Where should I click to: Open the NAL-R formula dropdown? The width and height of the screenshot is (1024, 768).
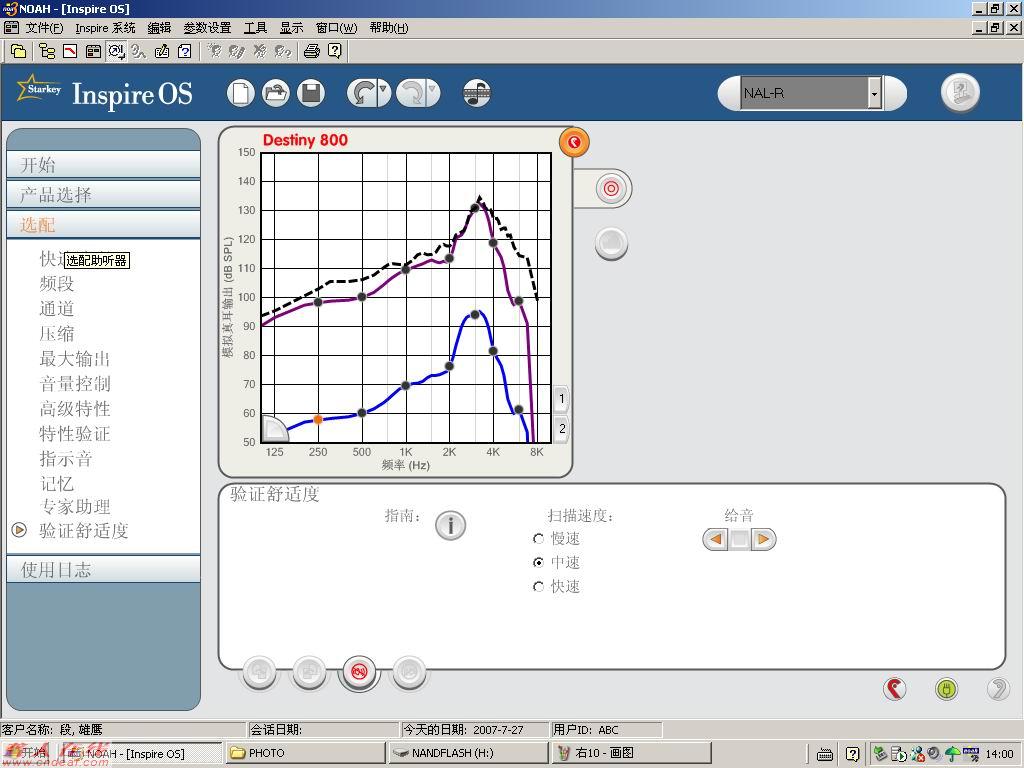(874, 93)
